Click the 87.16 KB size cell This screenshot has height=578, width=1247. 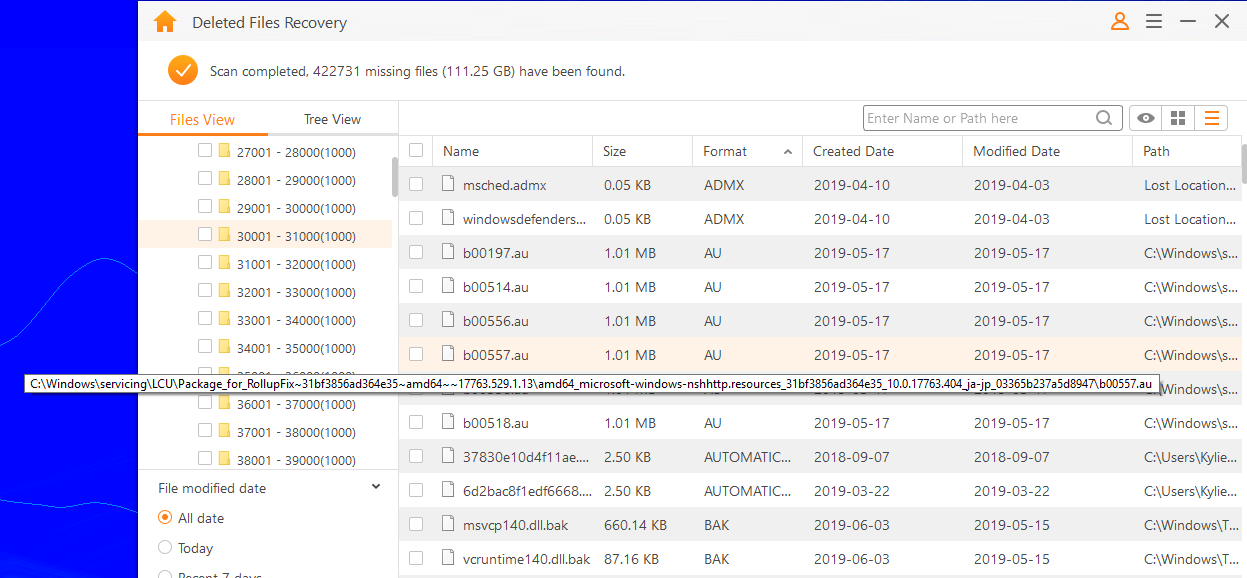632,559
